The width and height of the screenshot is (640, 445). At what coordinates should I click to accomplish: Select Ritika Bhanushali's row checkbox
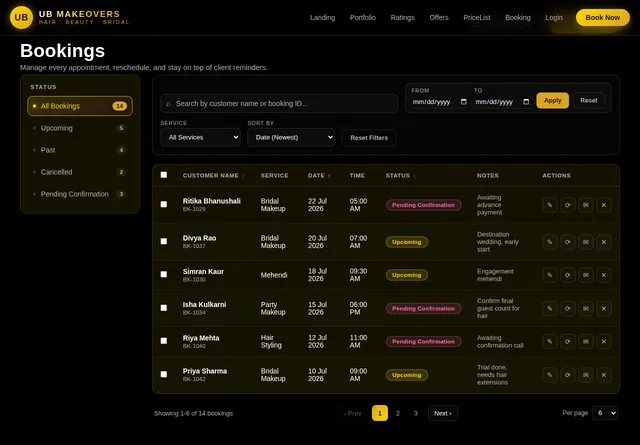click(x=164, y=204)
